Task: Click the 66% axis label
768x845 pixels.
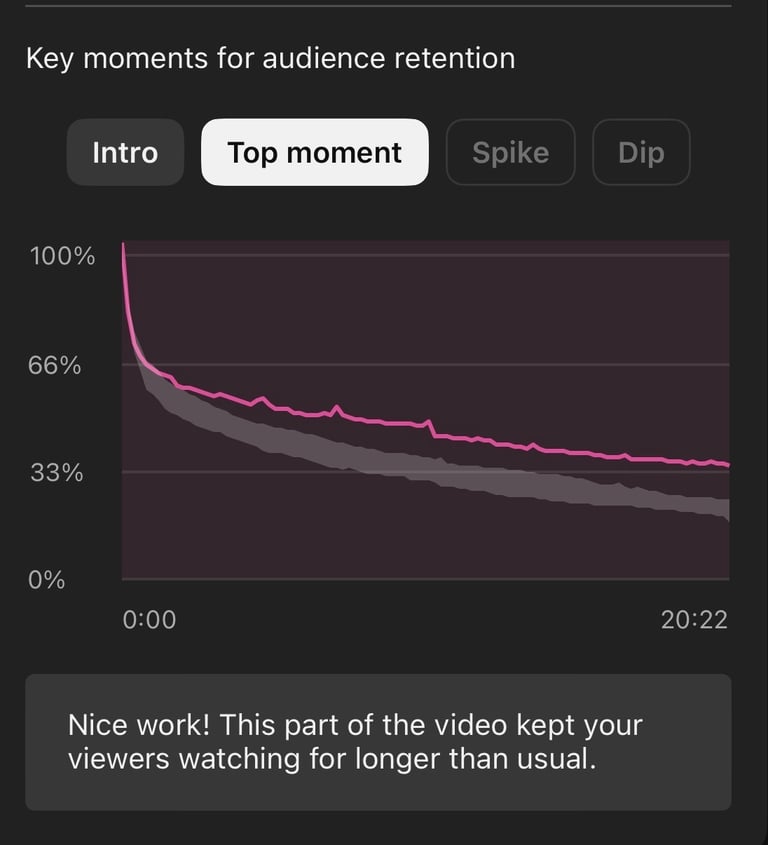Action: [55, 365]
